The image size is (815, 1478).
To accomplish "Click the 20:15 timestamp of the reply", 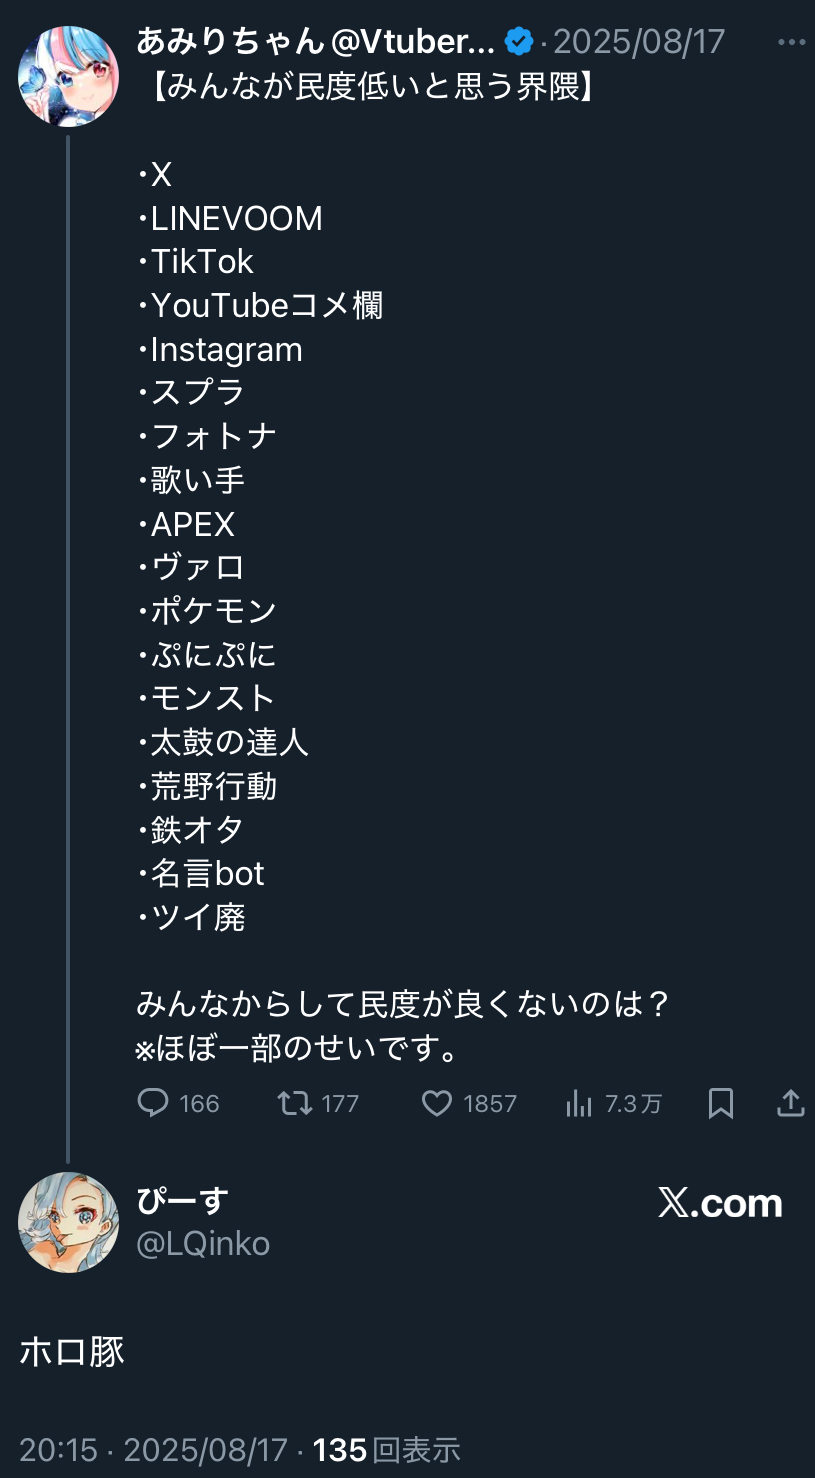I will pos(58,1449).
